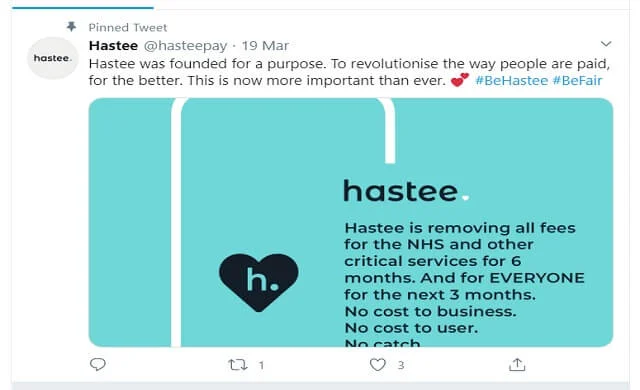Open the @hasteepay handle
Image resolution: width=640 pixels, height=390 pixels.
click(x=185, y=46)
